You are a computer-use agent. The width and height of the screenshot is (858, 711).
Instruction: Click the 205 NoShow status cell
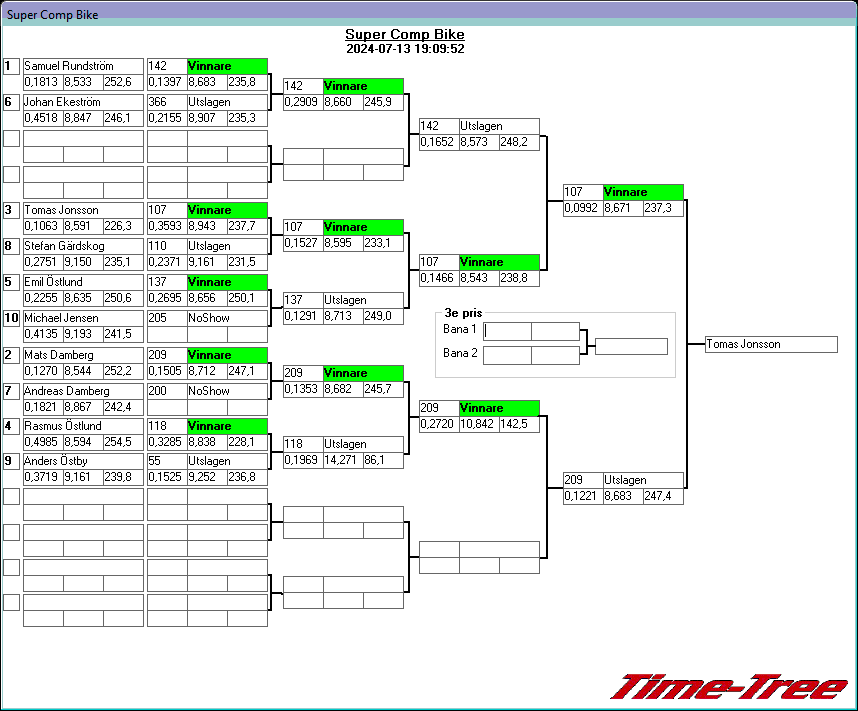pos(228,319)
